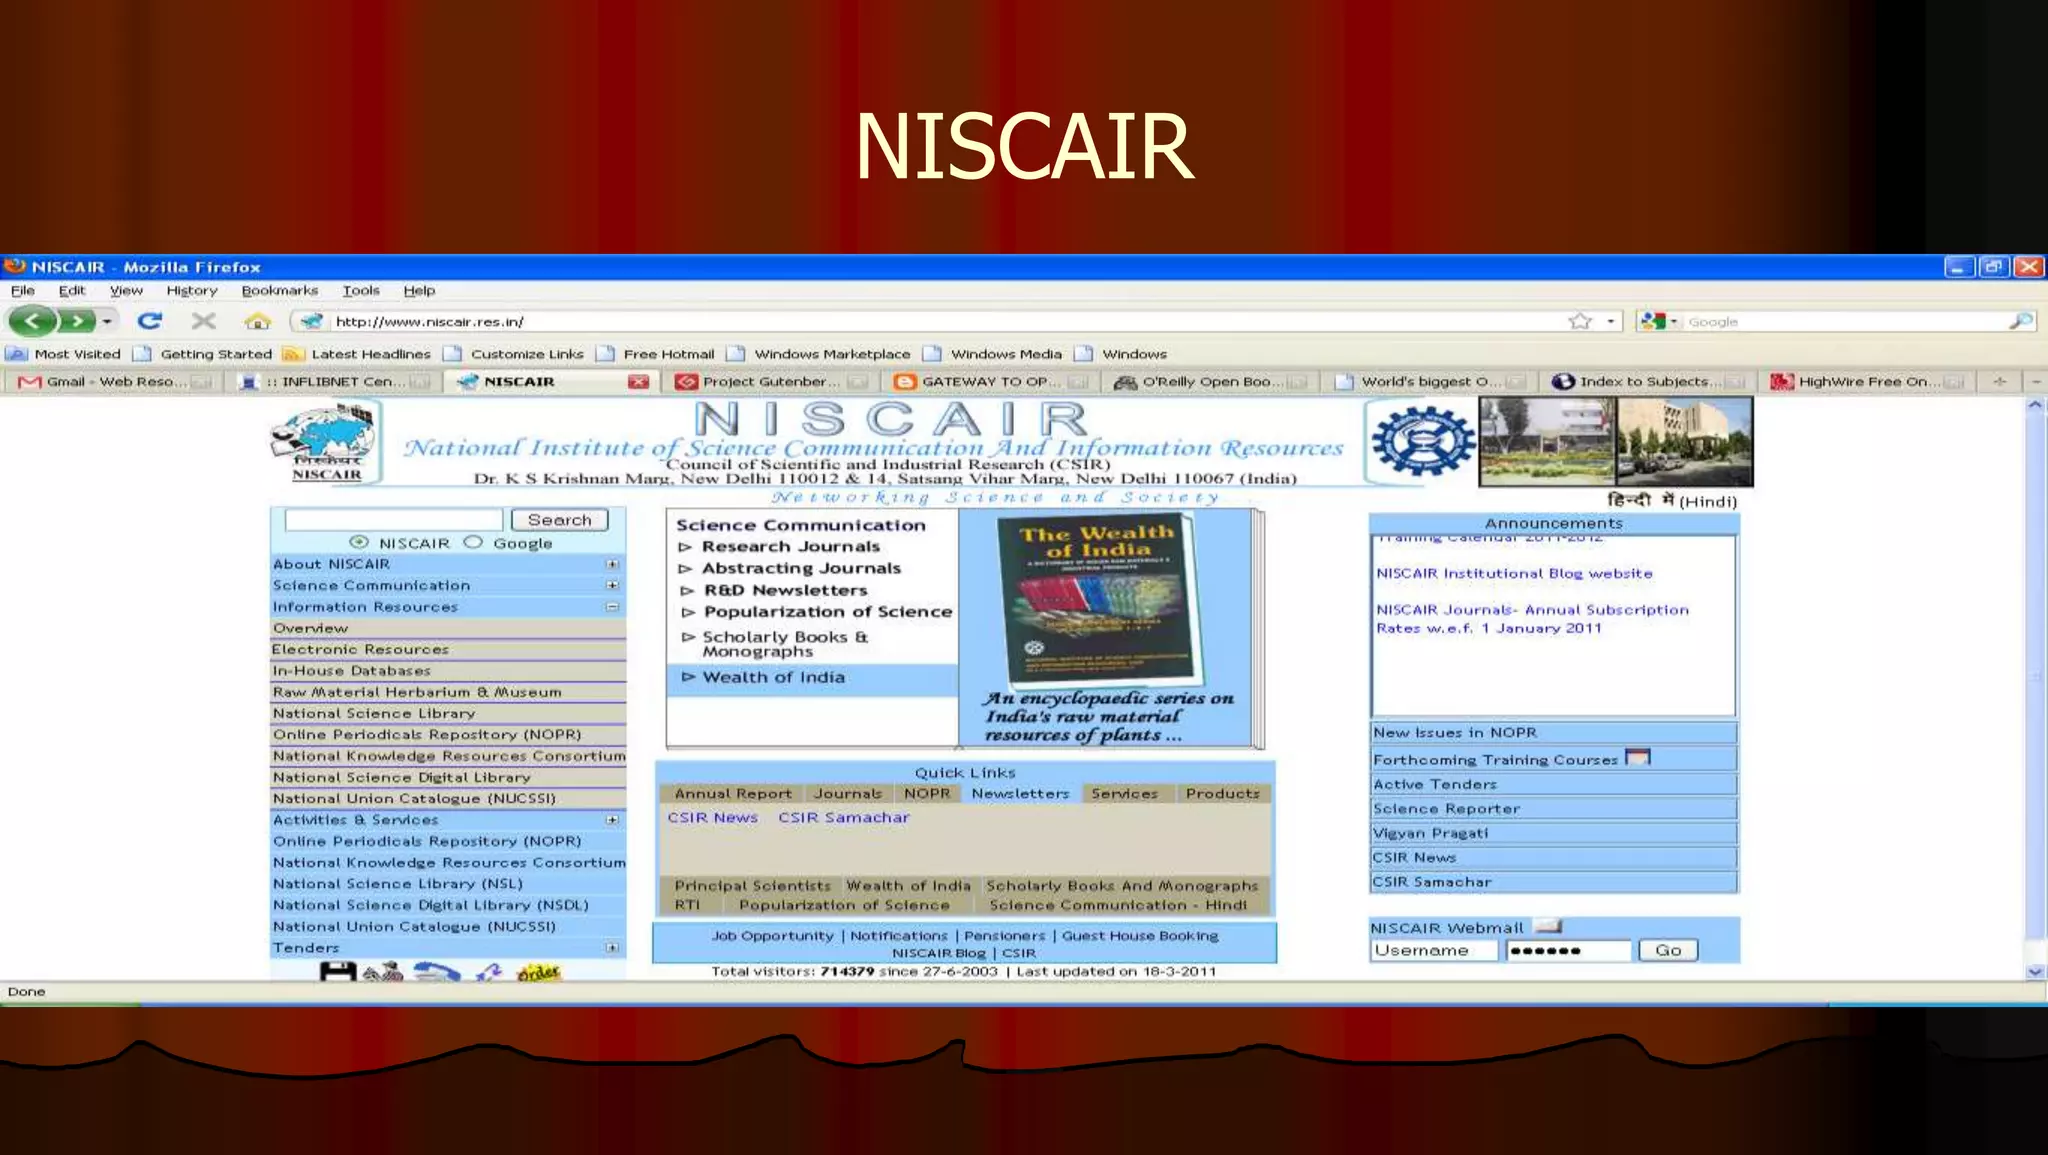
Task: Click the webmail password field
Action: tap(1569, 950)
